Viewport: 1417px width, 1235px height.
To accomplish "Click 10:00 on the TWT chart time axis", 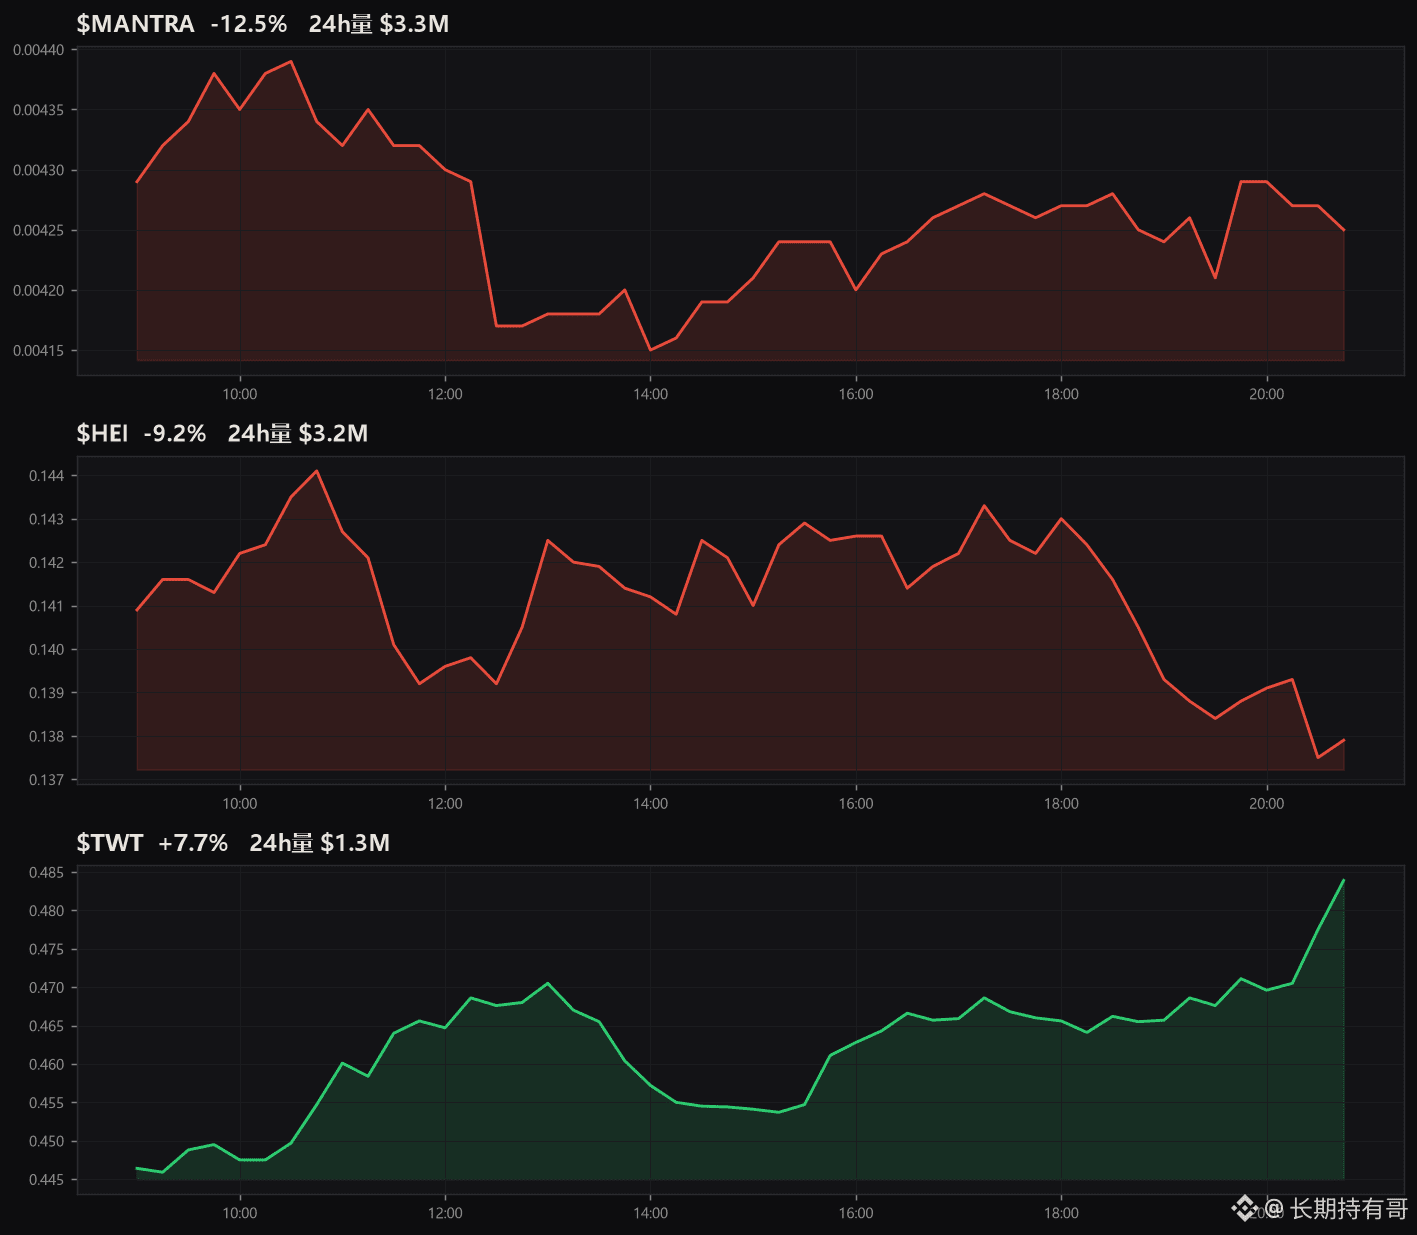I will (240, 1213).
